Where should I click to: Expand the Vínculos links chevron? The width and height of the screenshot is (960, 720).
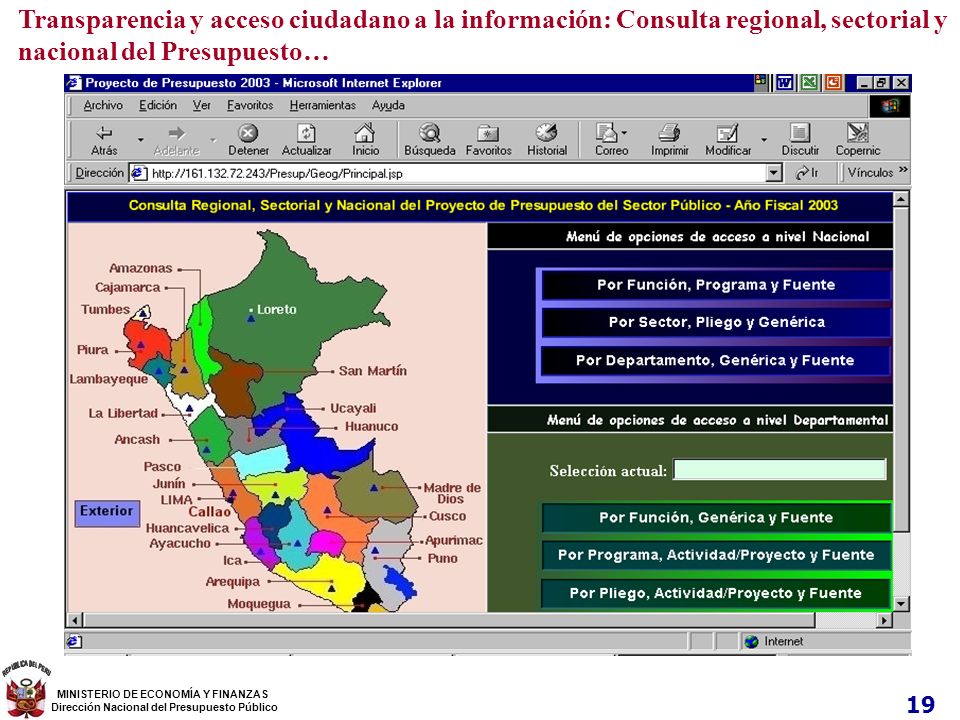[903, 170]
